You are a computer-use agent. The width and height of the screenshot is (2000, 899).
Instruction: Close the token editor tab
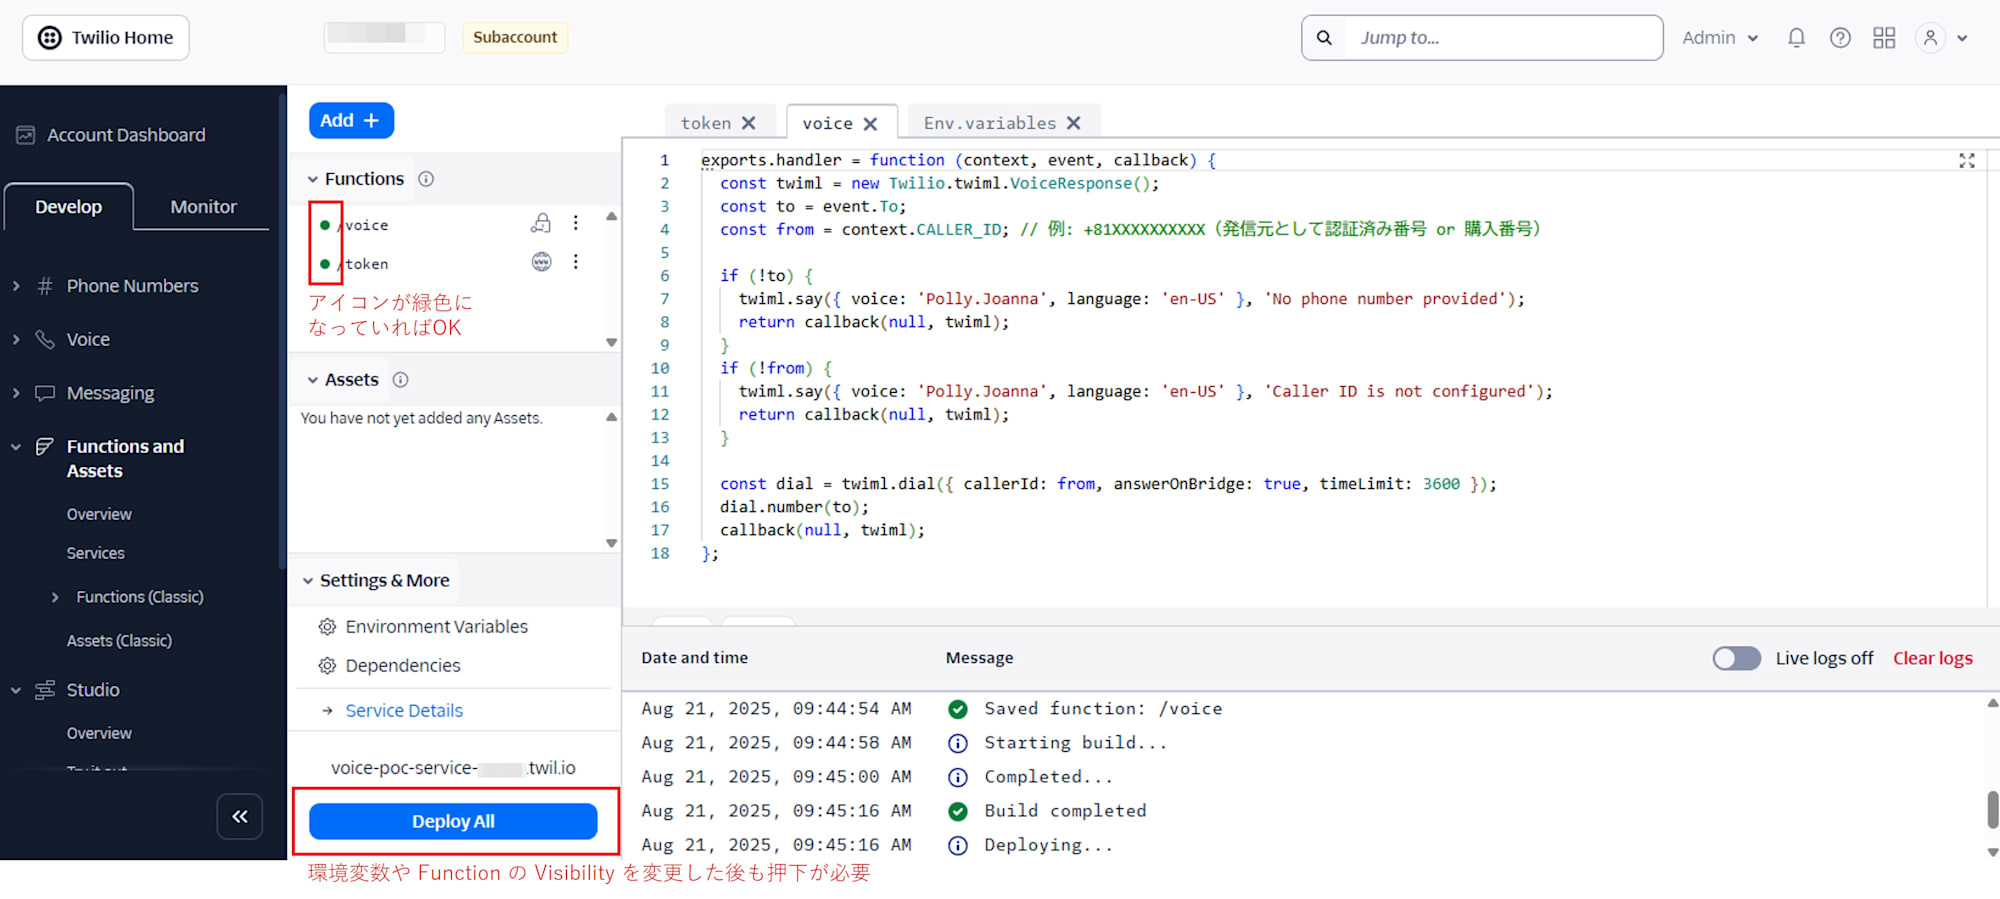tap(749, 123)
